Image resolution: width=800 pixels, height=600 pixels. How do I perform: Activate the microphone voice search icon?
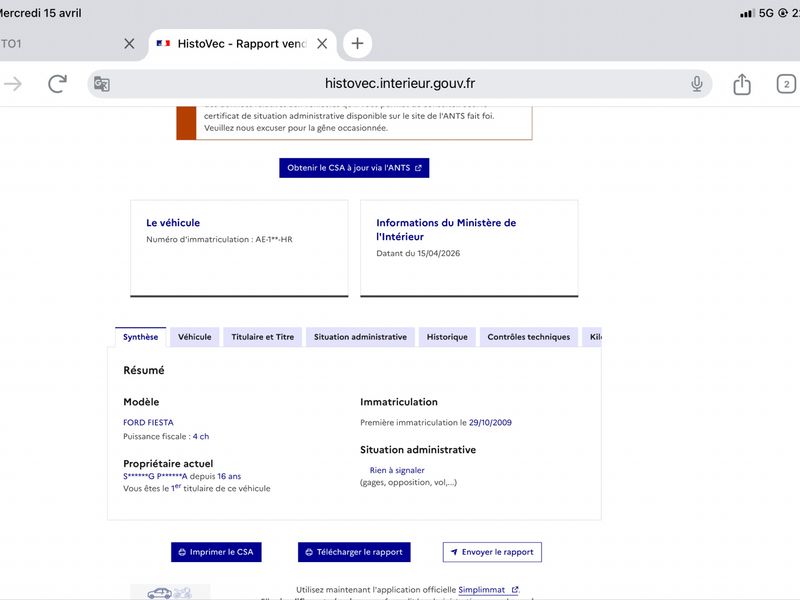[x=696, y=84]
